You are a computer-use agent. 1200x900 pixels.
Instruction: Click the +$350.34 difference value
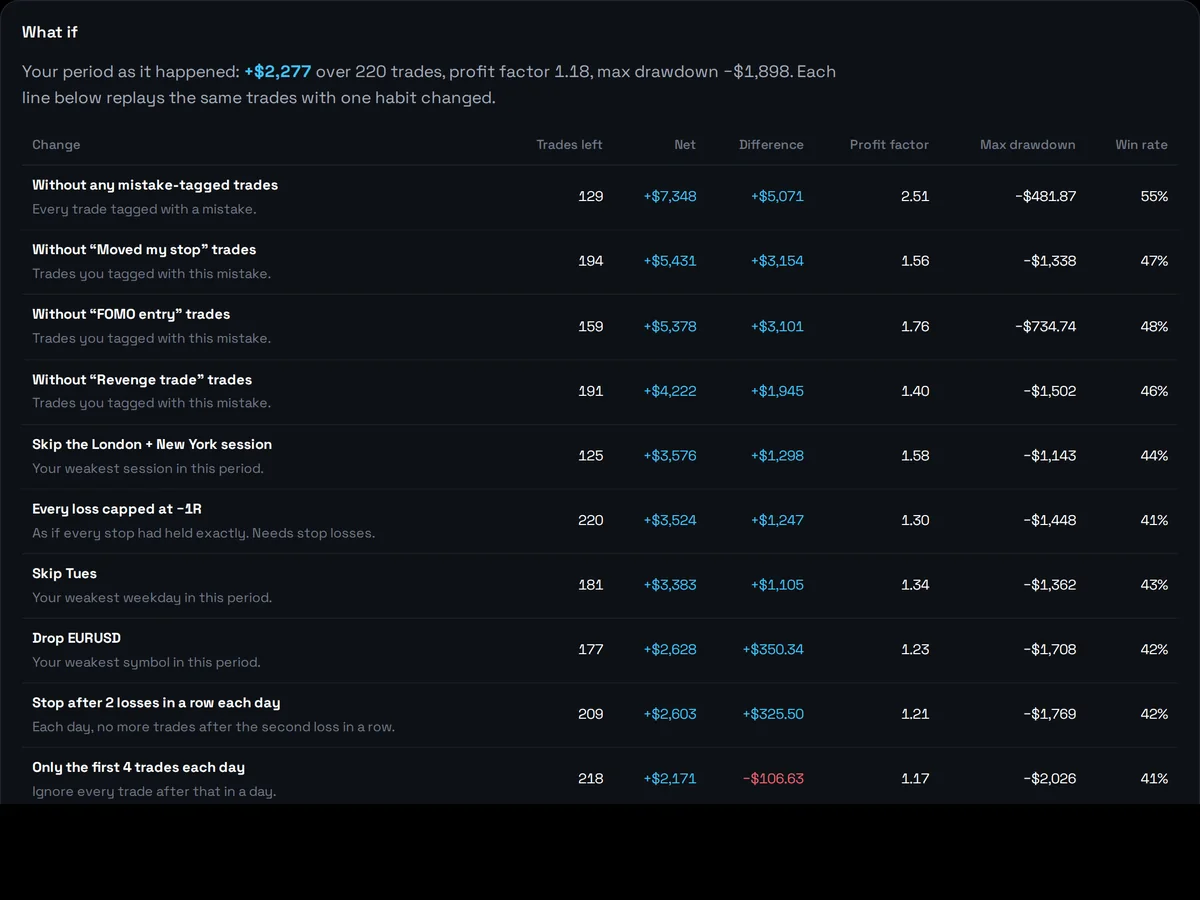pyautogui.click(x=773, y=649)
